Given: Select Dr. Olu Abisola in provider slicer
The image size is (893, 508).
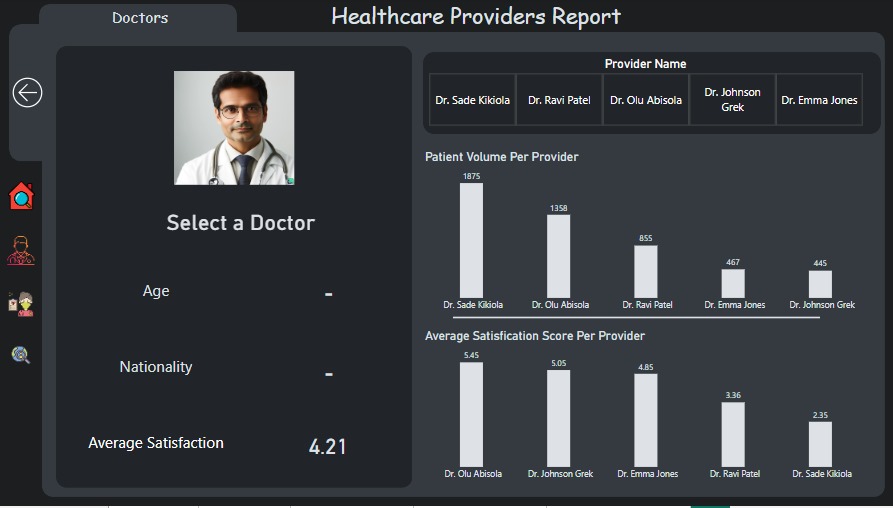Looking at the screenshot, I should tap(646, 100).
